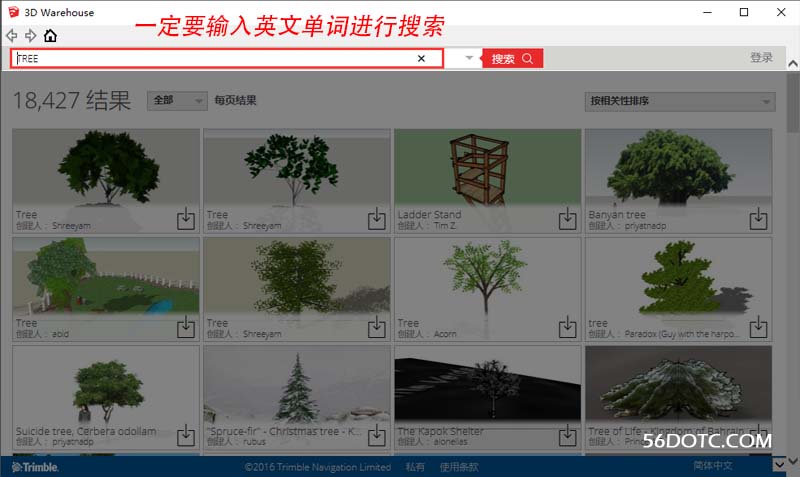Click the 每页结果 label text
Image resolution: width=800 pixels, height=477 pixels.
(x=235, y=100)
